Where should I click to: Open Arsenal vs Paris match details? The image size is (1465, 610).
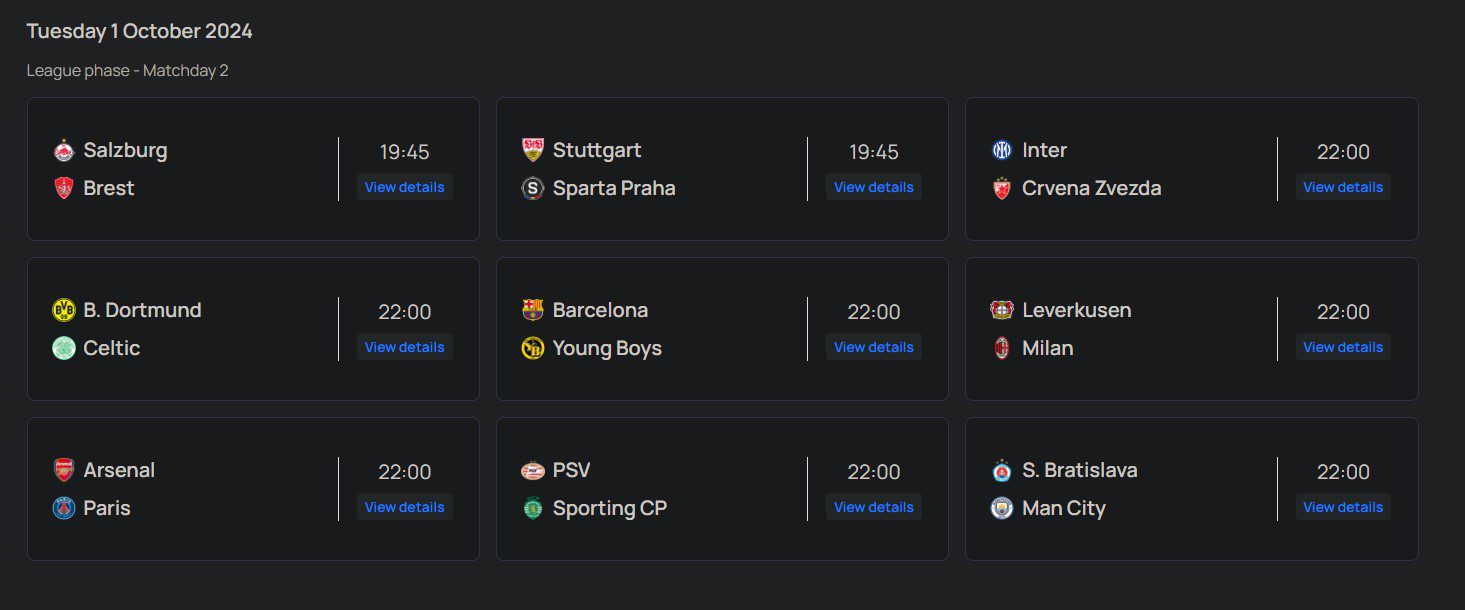[404, 507]
